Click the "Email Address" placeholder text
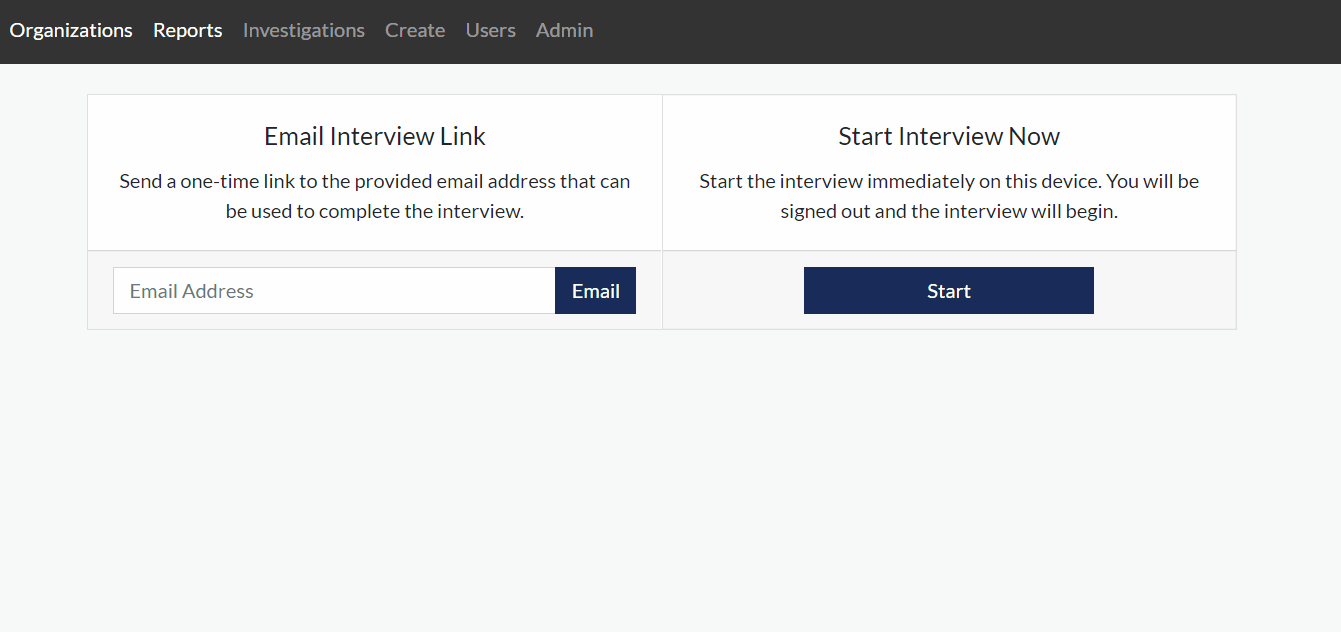 click(191, 291)
